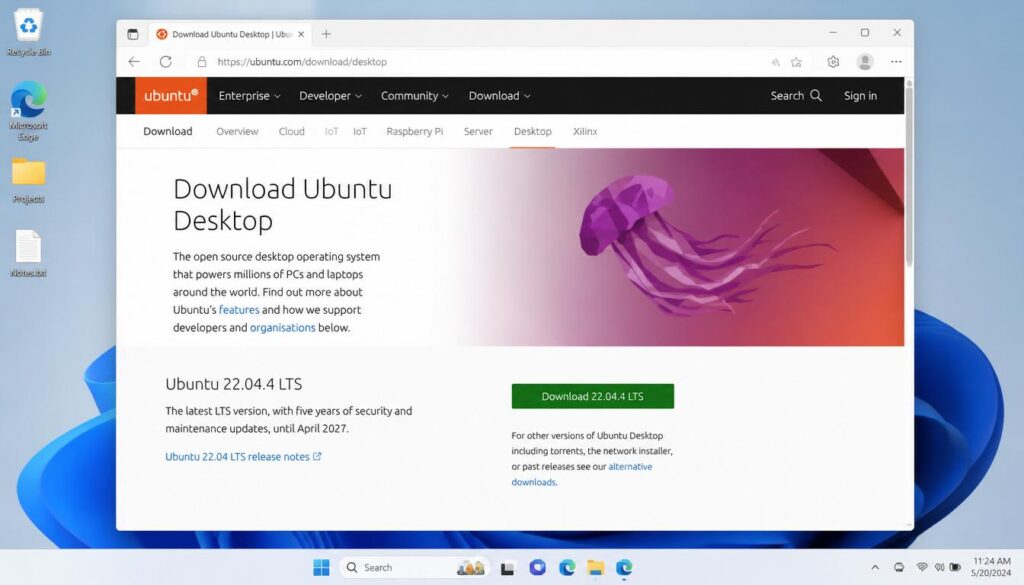Switch to the Overview sub-navigation tab
Viewport: 1024px width, 585px height.
(237, 131)
